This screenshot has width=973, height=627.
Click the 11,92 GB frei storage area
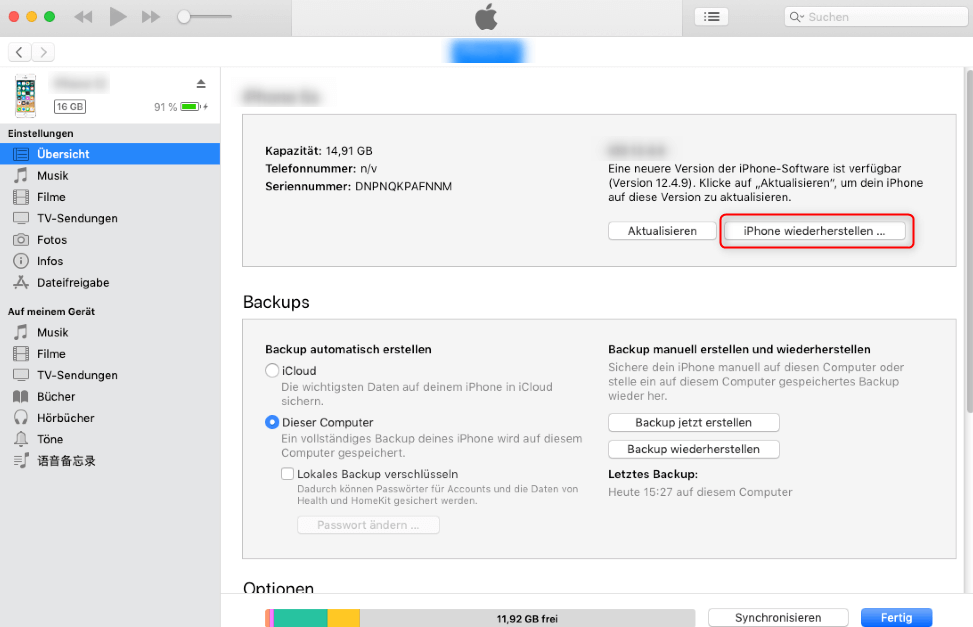tap(527, 618)
